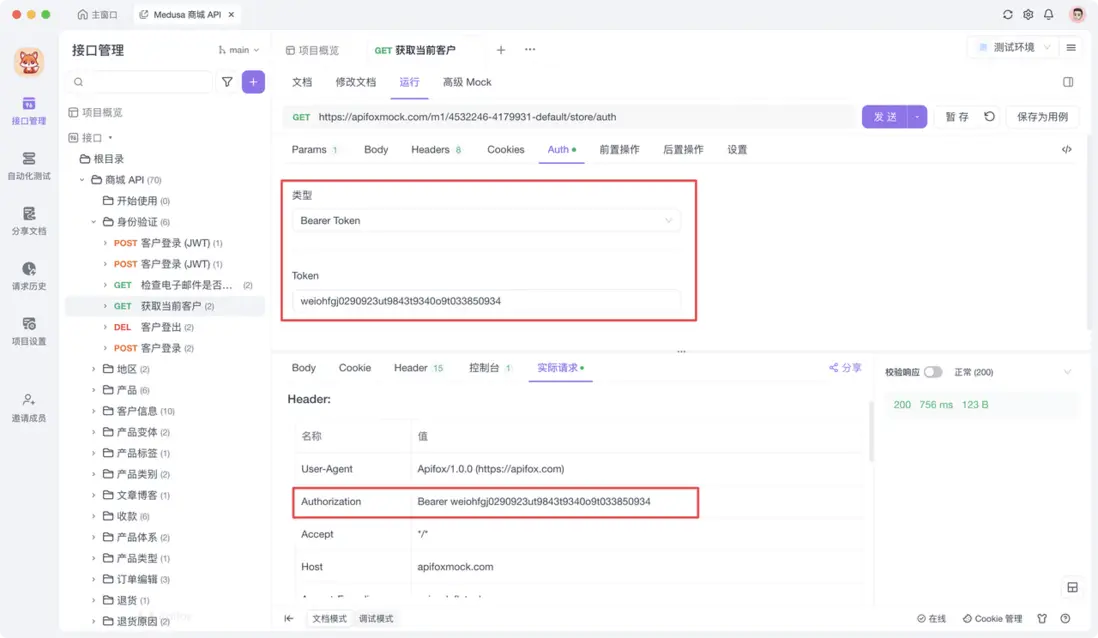Open 分享文档 from the sidebar
The image size is (1098, 638).
[28, 222]
